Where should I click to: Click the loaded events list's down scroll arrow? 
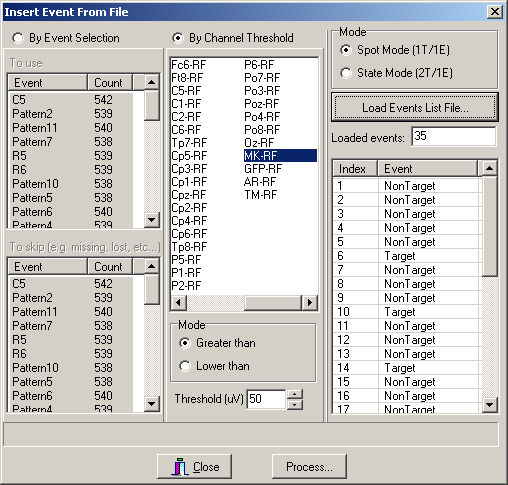point(489,405)
